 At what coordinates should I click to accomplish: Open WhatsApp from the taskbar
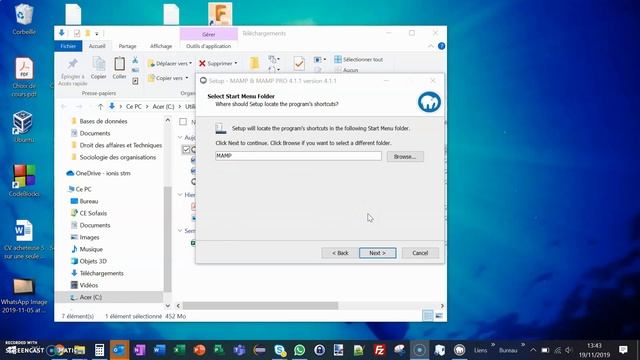[x=299, y=350]
